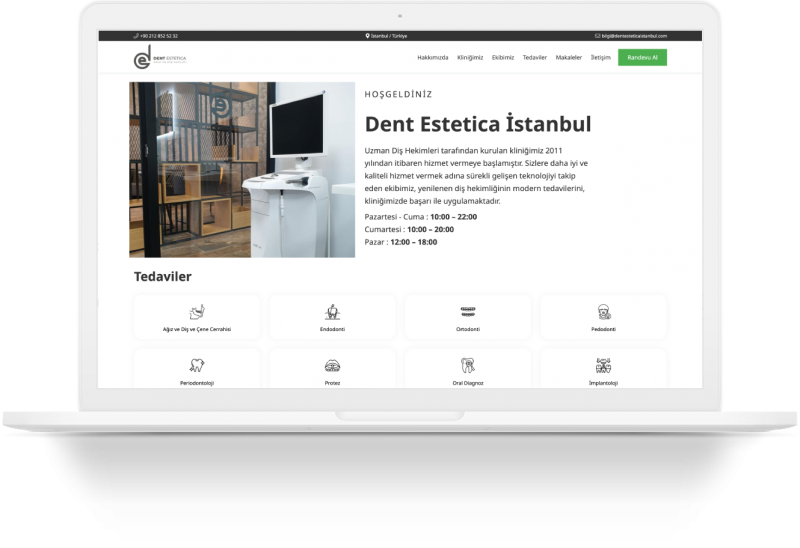Click the HOŞGELDİNİZ text
The height and width of the screenshot is (548, 800).
pyautogui.click(x=398, y=94)
